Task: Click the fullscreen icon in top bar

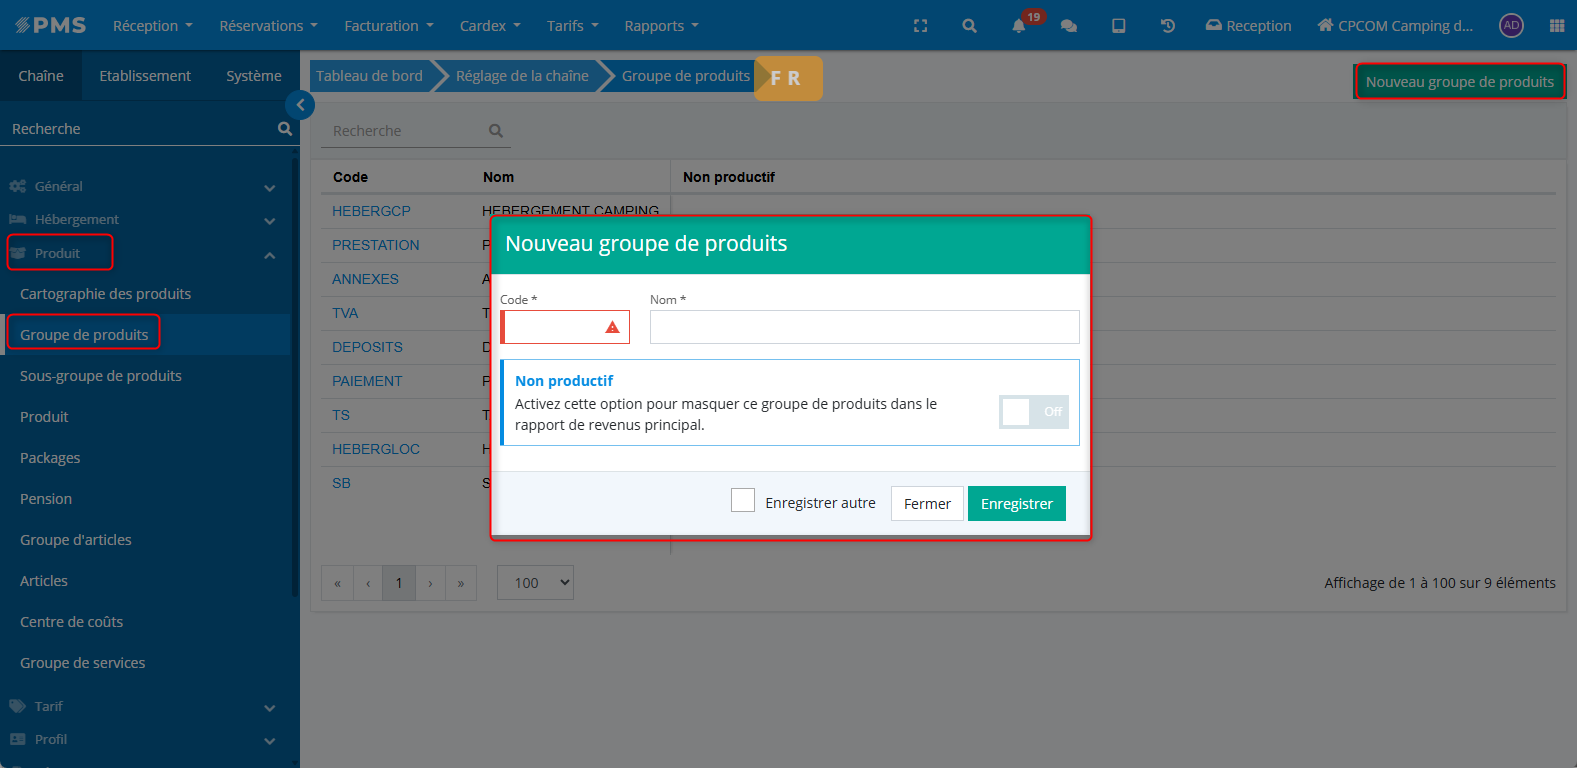Action: [x=920, y=26]
